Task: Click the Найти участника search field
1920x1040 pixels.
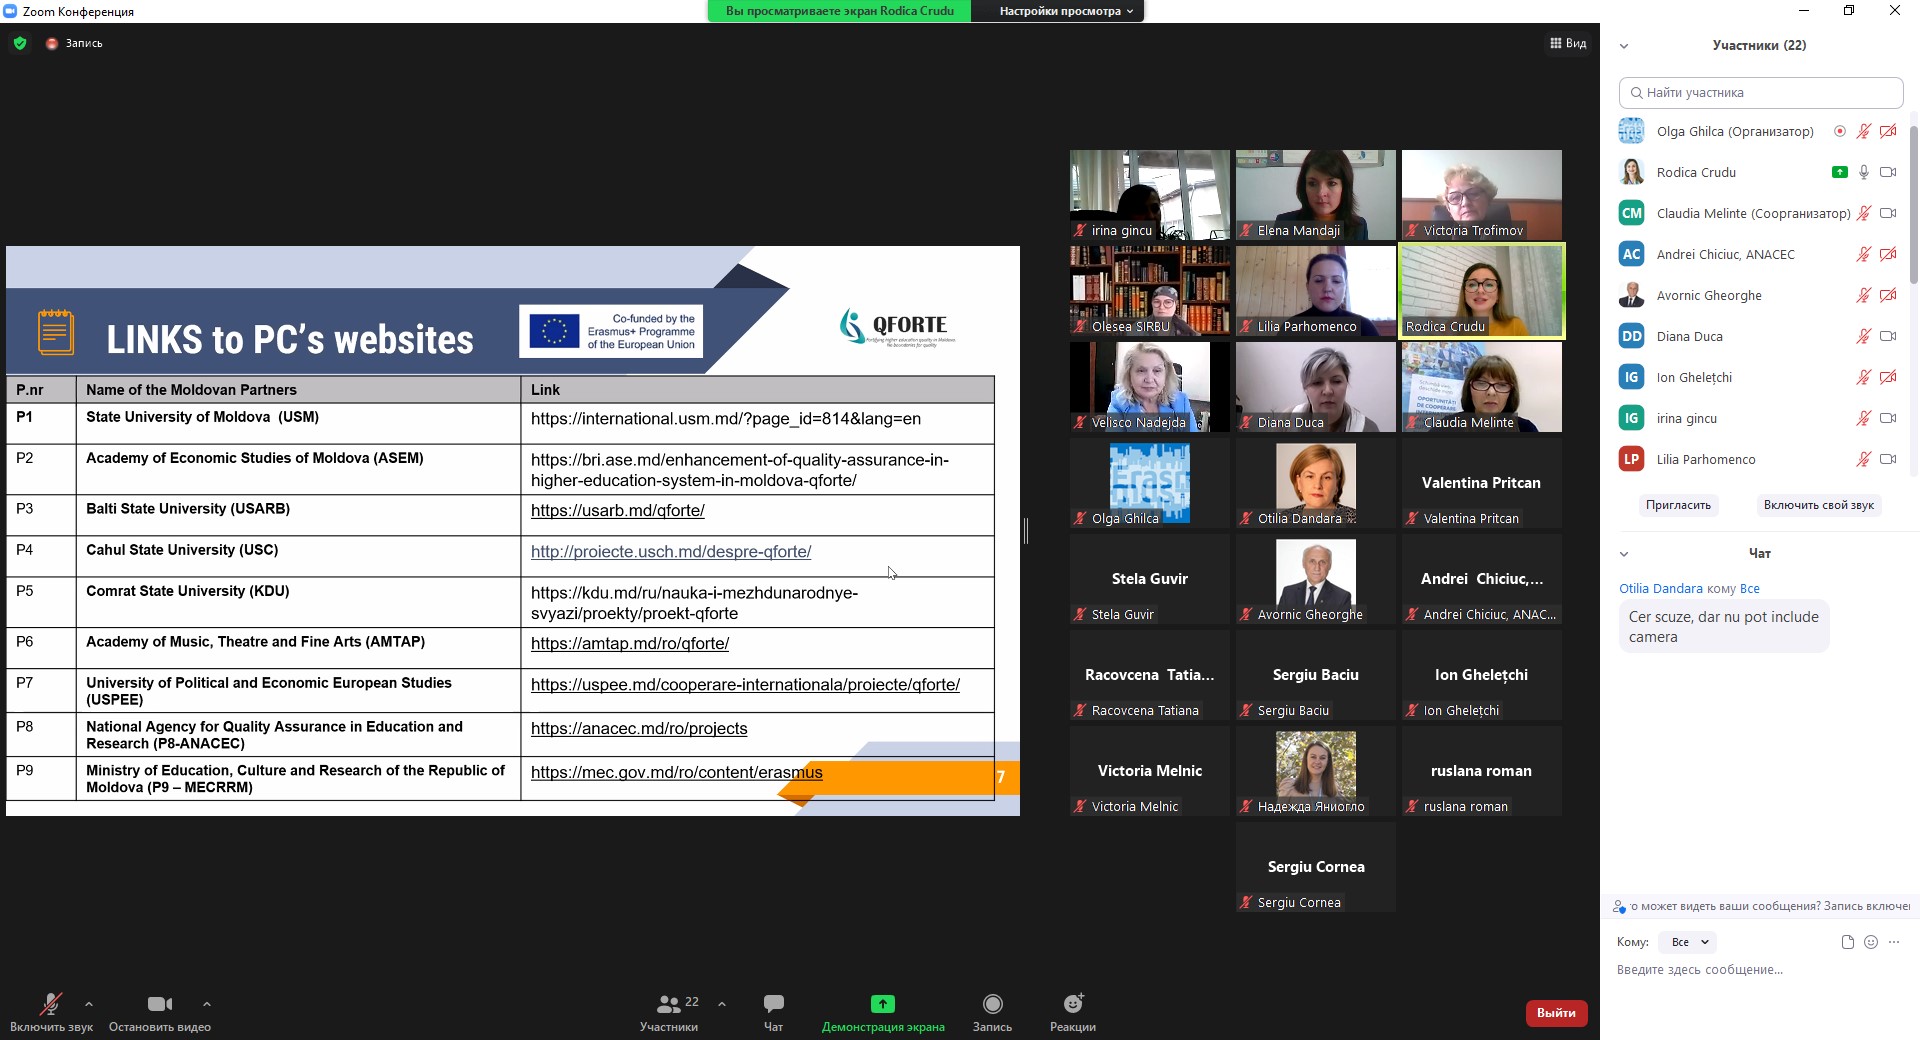Action: [1760, 93]
